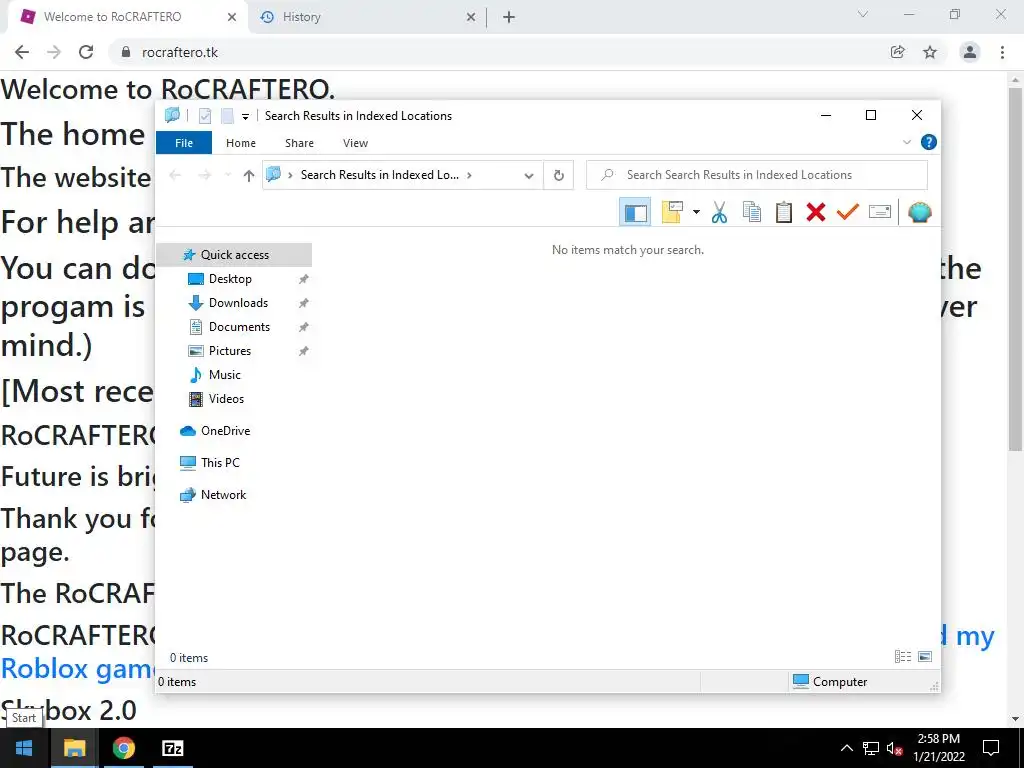This screenshot has height=768, width=1024.
Task: Open the address bar history dropdown
Action: tap(529, 175)
